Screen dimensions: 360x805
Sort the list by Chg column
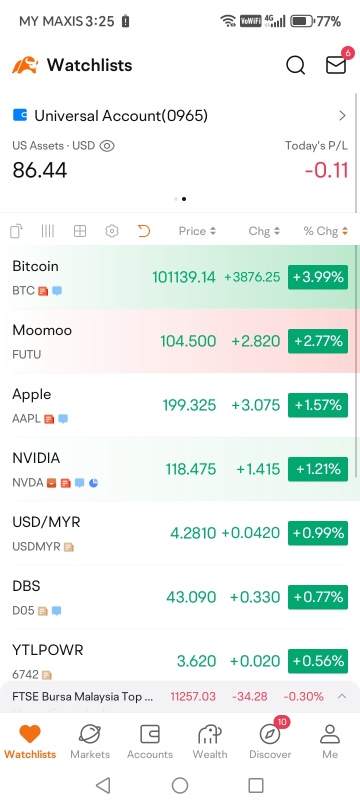click(264, 231)
